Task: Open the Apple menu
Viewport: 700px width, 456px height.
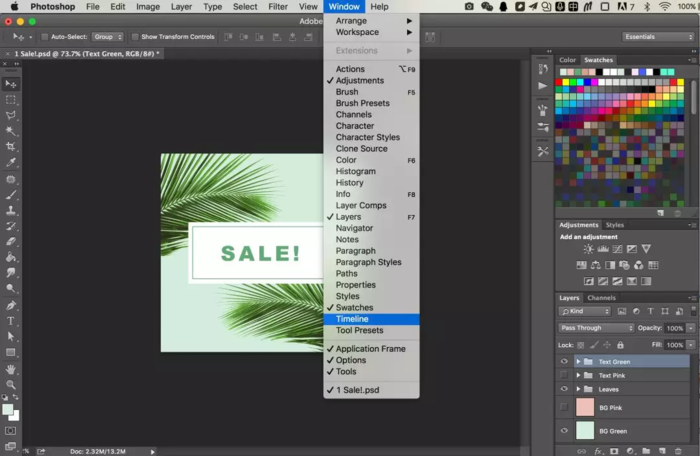Action: click(x=14, y=7)
